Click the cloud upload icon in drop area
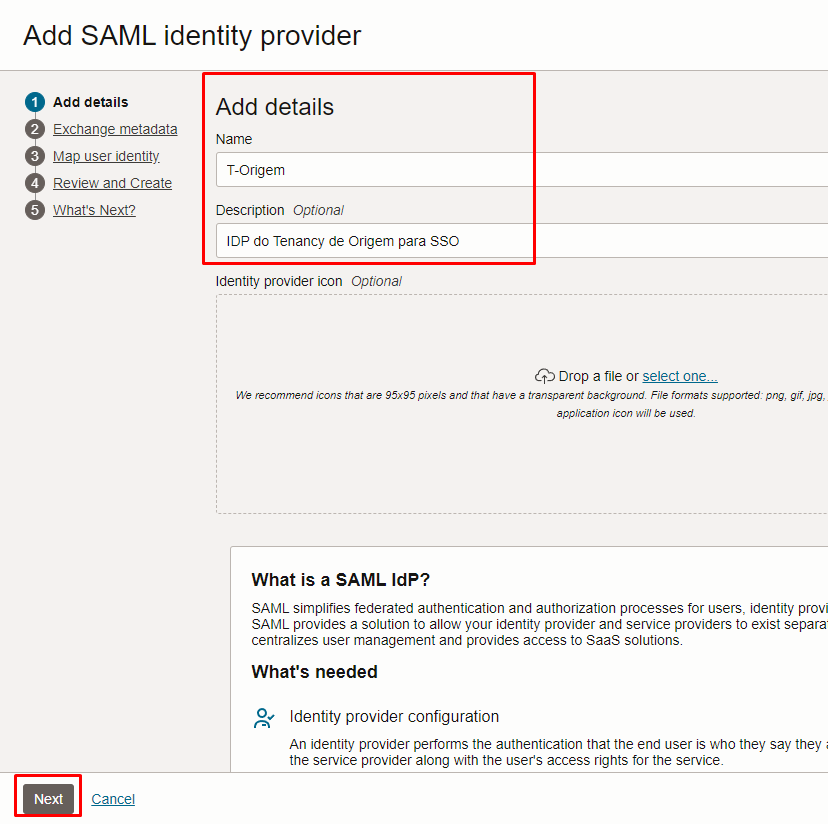The height and width of the screenshot is (824, 828). click(544, 376)
